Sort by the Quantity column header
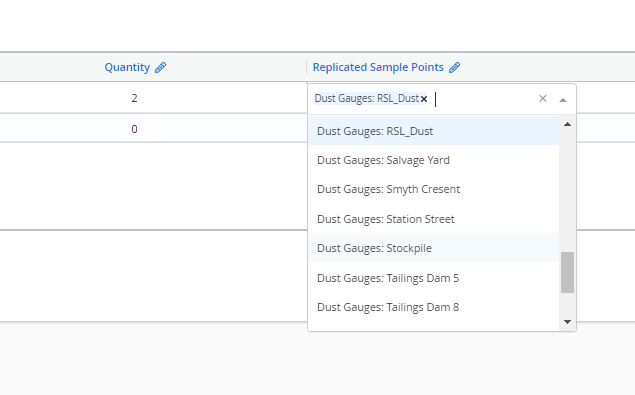 click(x=127, y=67)
